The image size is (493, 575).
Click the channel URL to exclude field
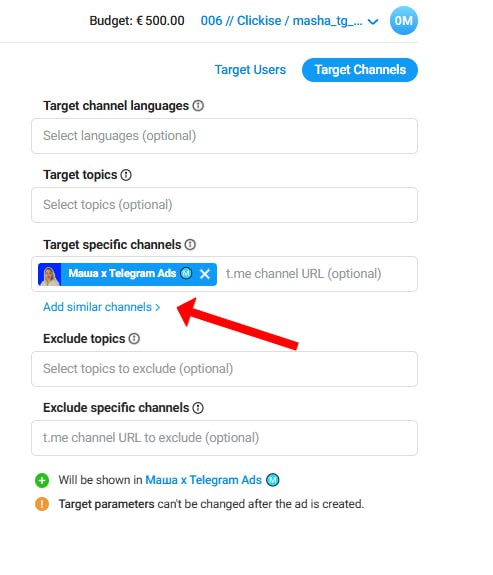coord(224,438)
